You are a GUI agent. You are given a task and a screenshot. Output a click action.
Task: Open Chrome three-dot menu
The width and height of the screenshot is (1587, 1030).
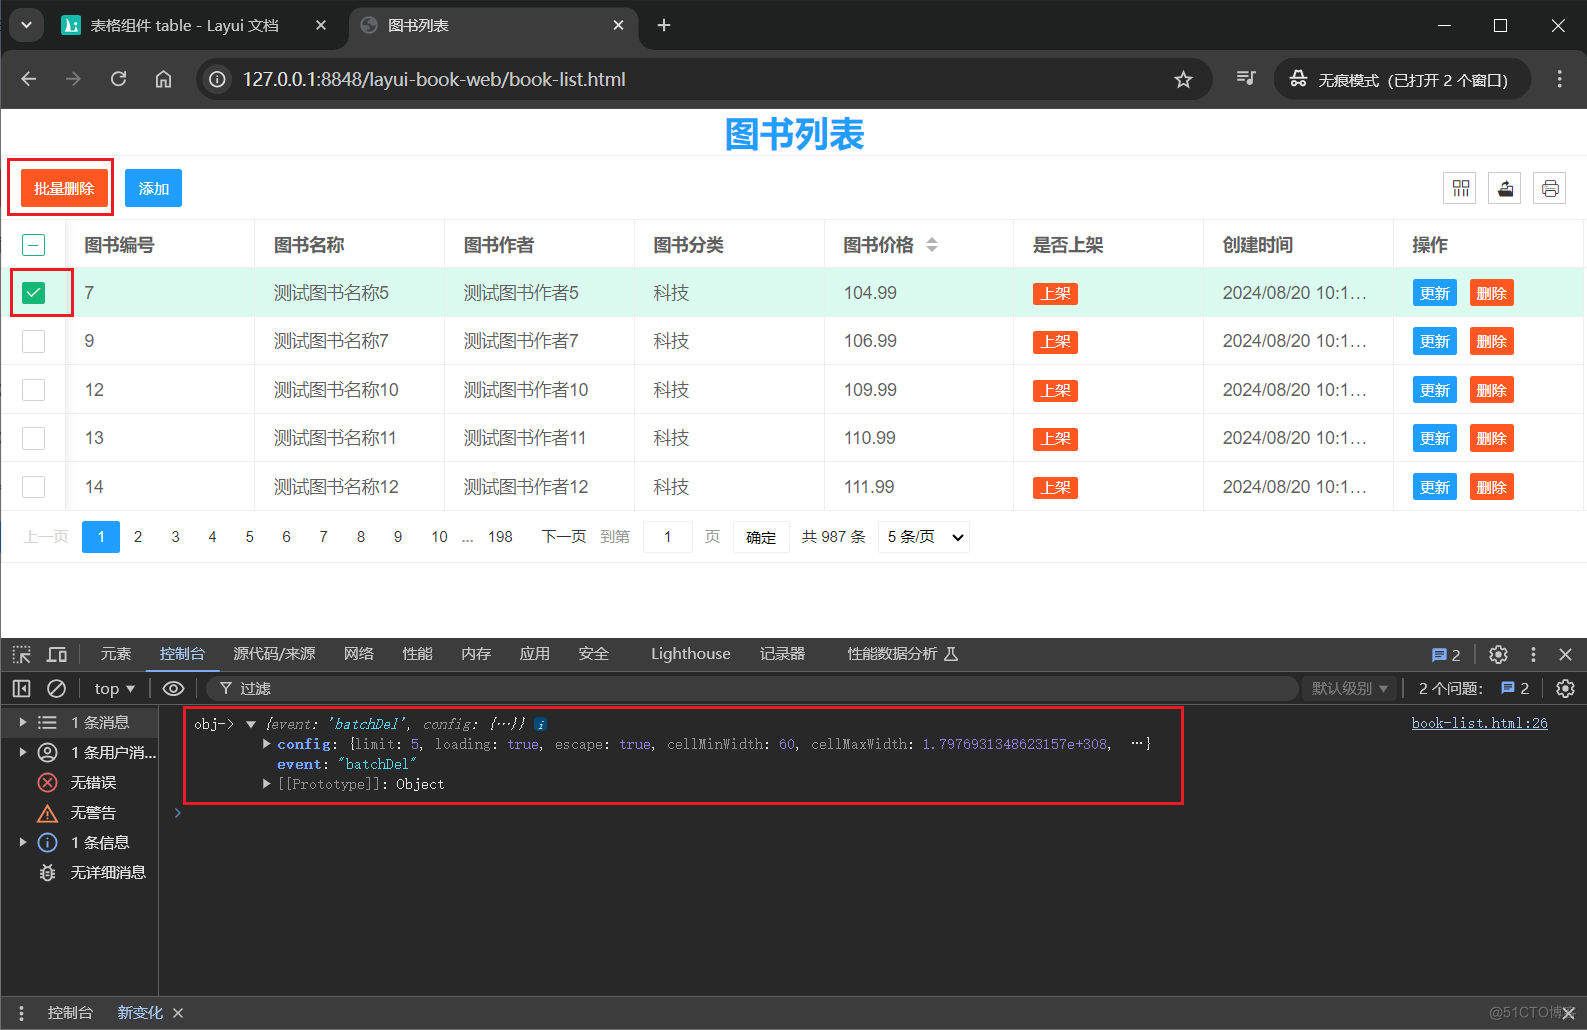pos(1559,79)
